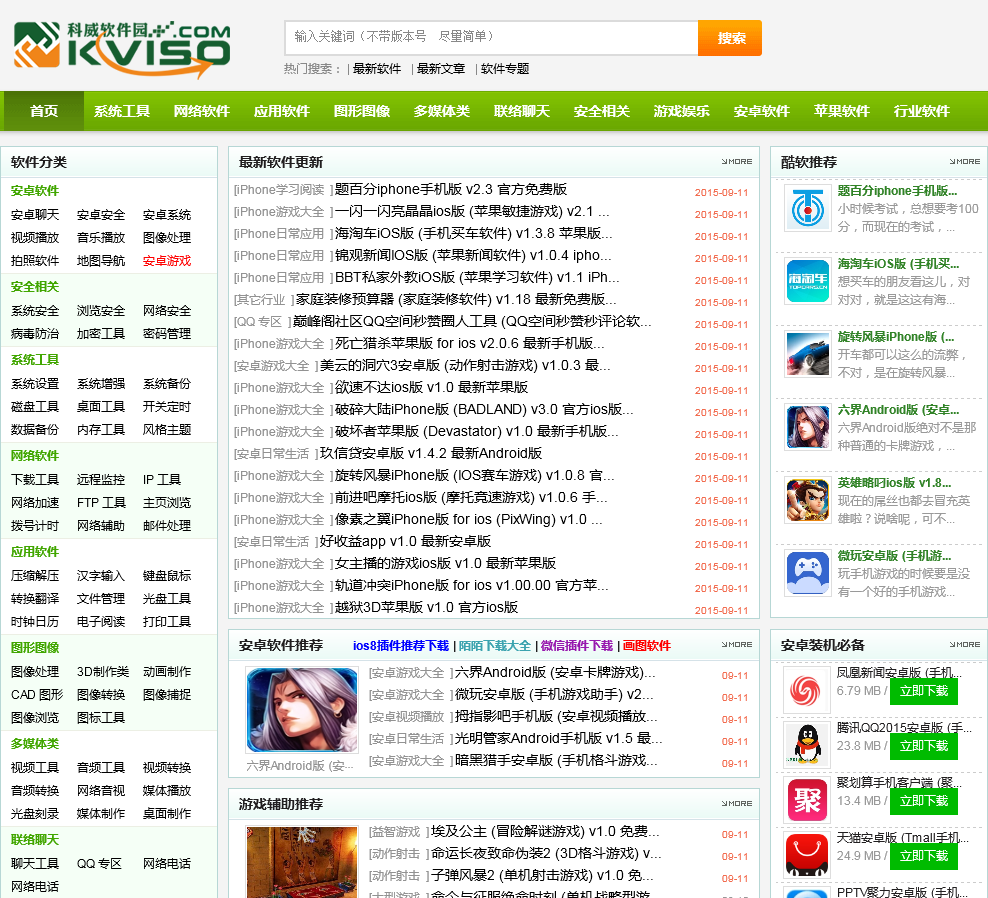988x898 pixels.
Task: Click the KVISO site logo
Action: (x=122, y=50)
